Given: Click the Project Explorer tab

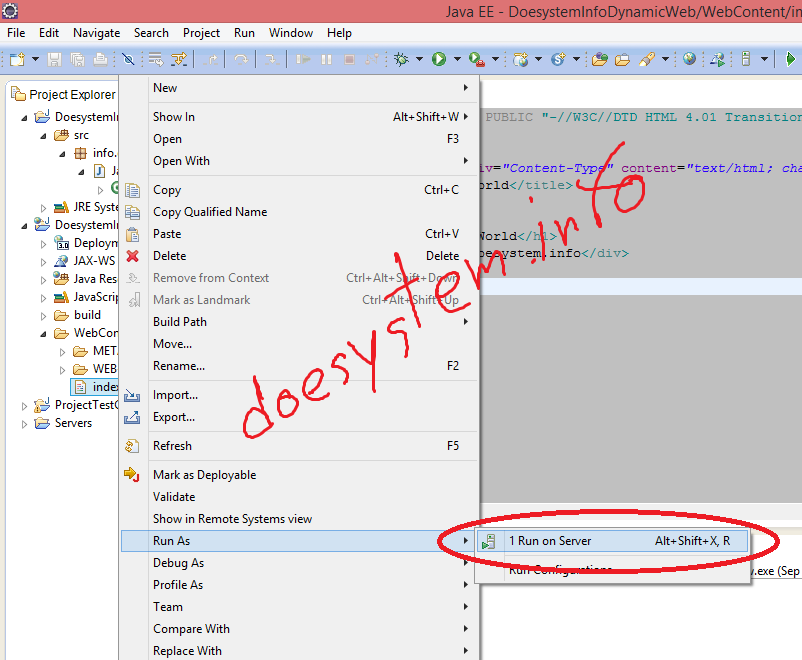Looking at the screenshot, I should 64,95.
